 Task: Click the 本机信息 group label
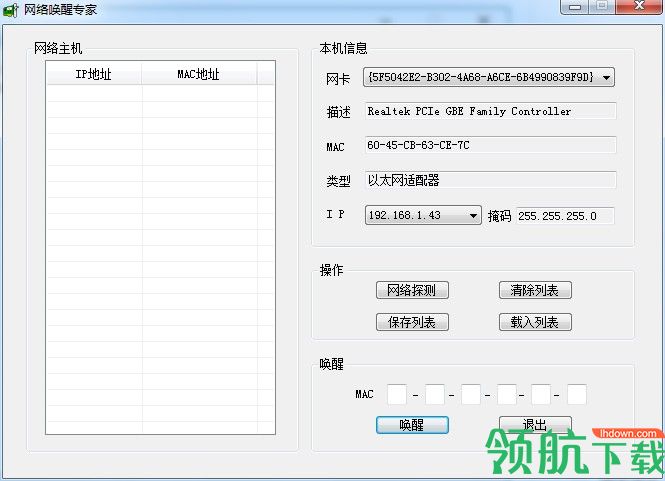point(343,48)
